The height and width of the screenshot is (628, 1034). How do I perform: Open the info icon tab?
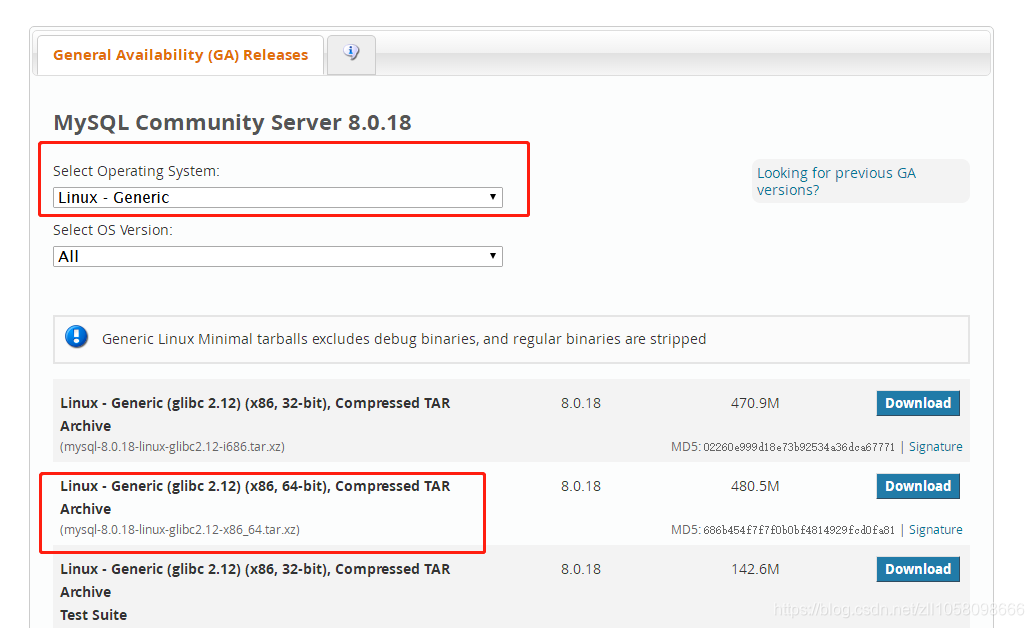click(351, 54)
